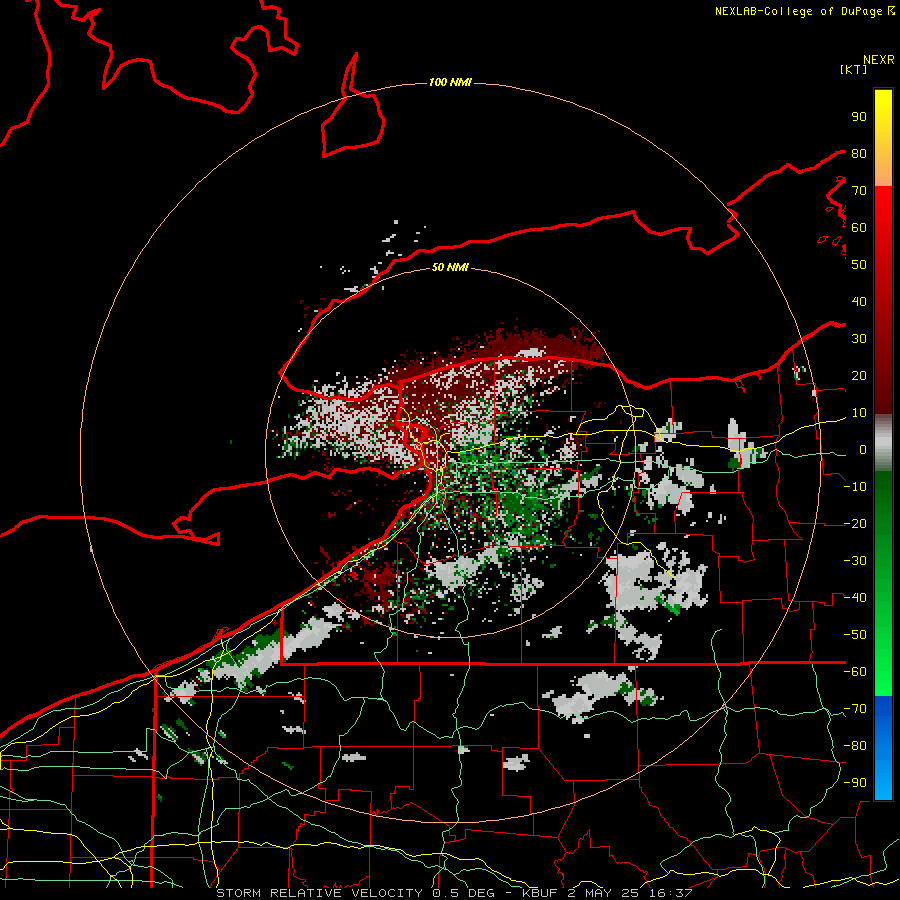Click the 0 value on the velocity scale

point(863,449)
